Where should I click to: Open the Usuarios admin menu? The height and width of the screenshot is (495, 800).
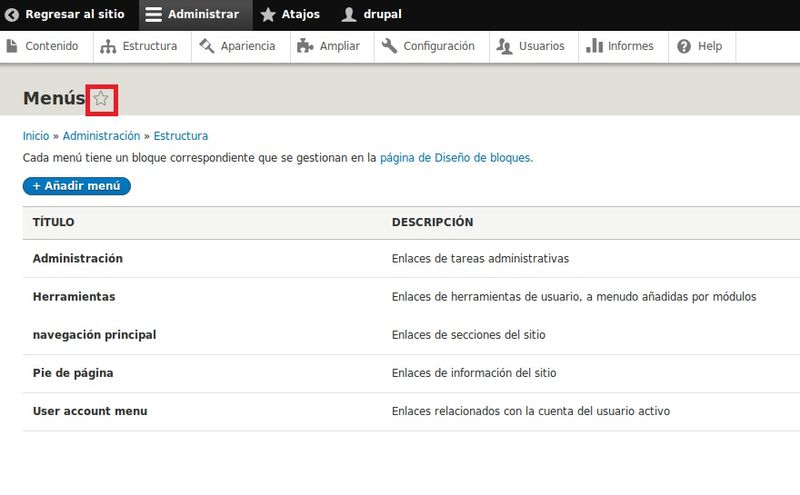tap(541, 46)
